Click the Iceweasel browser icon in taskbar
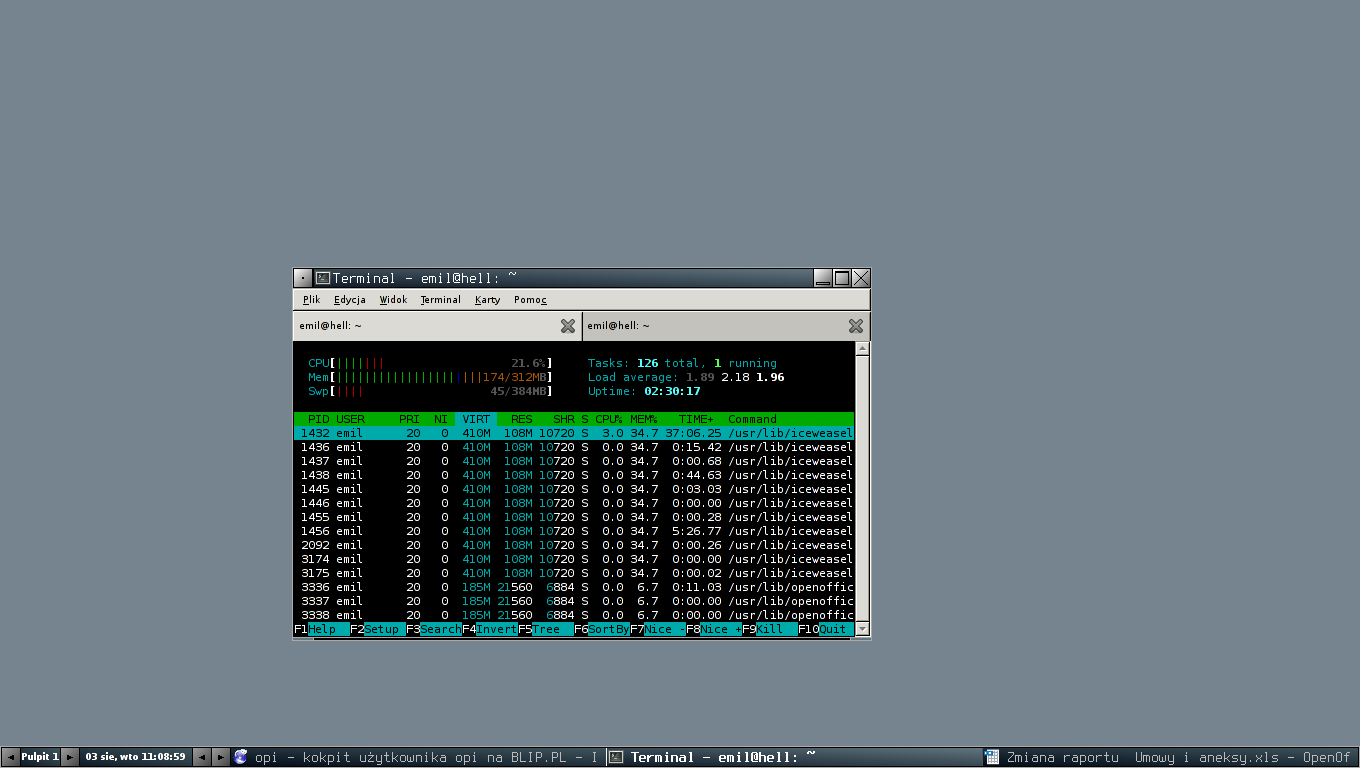The width and height of the screenshot is (1360, 768). click(x=240, y=757)
